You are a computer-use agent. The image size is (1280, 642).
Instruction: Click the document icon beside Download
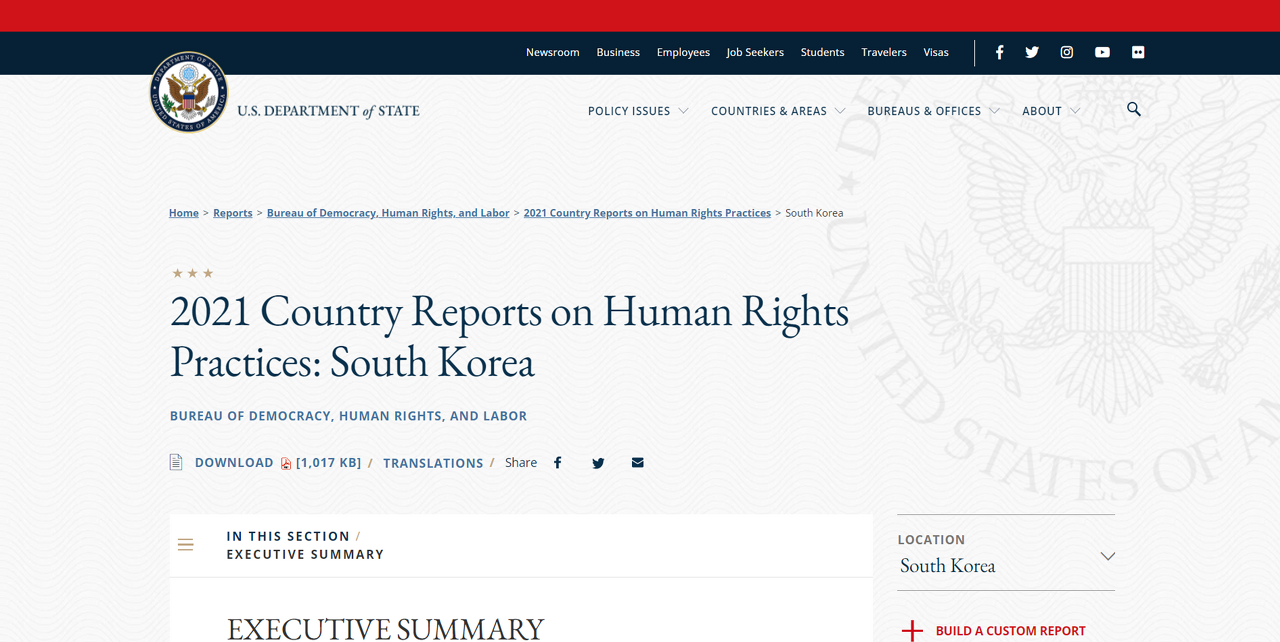coord(176,462)
